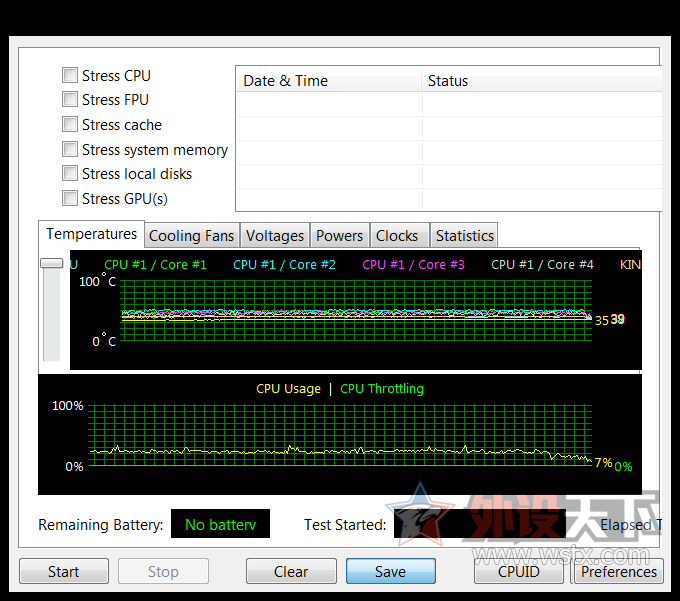Click the Date & Time column header
The image size is (680, 601).
coord(329,81)
